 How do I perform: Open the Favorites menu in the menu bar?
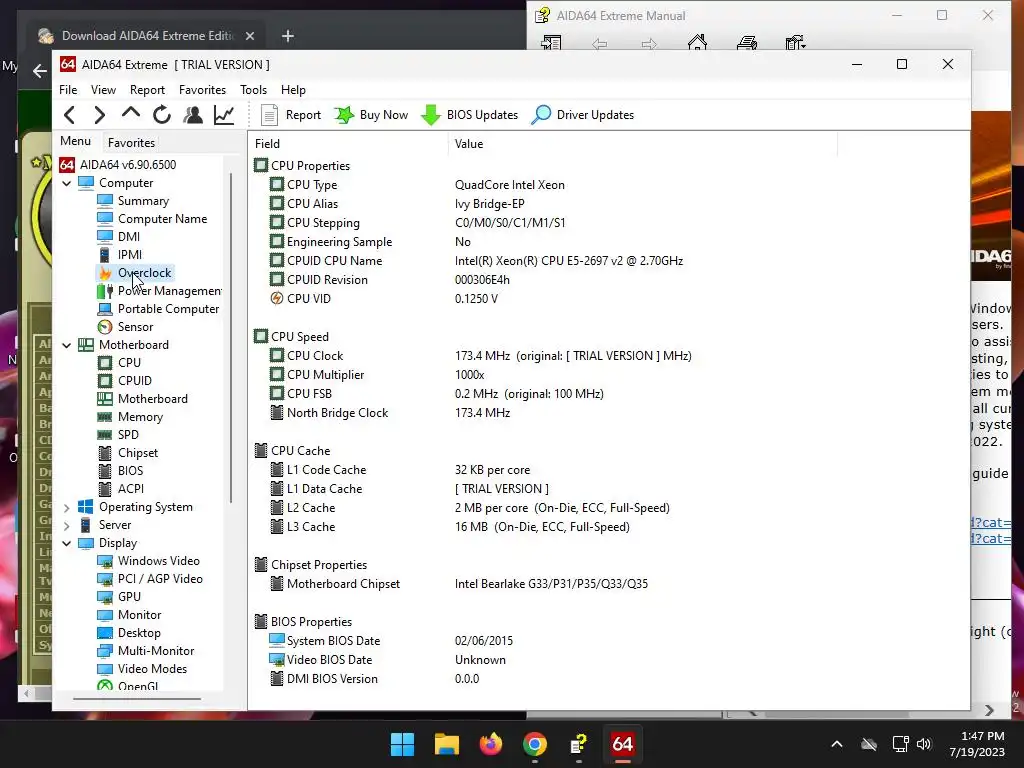tap(202, 89)
